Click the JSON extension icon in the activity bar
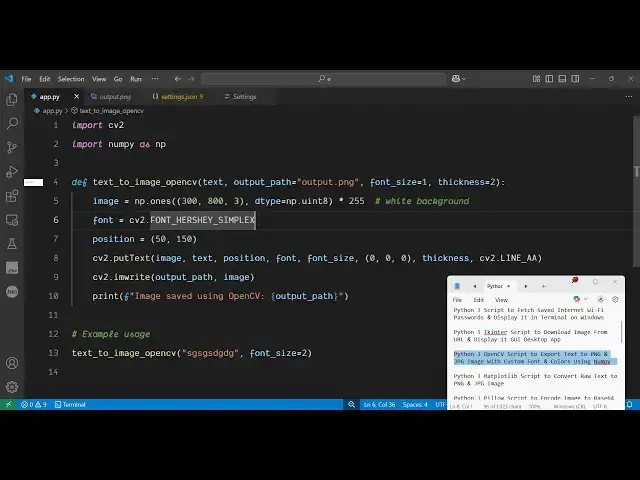Viewport: 640px width, 480px height. [x=12, y=291]
